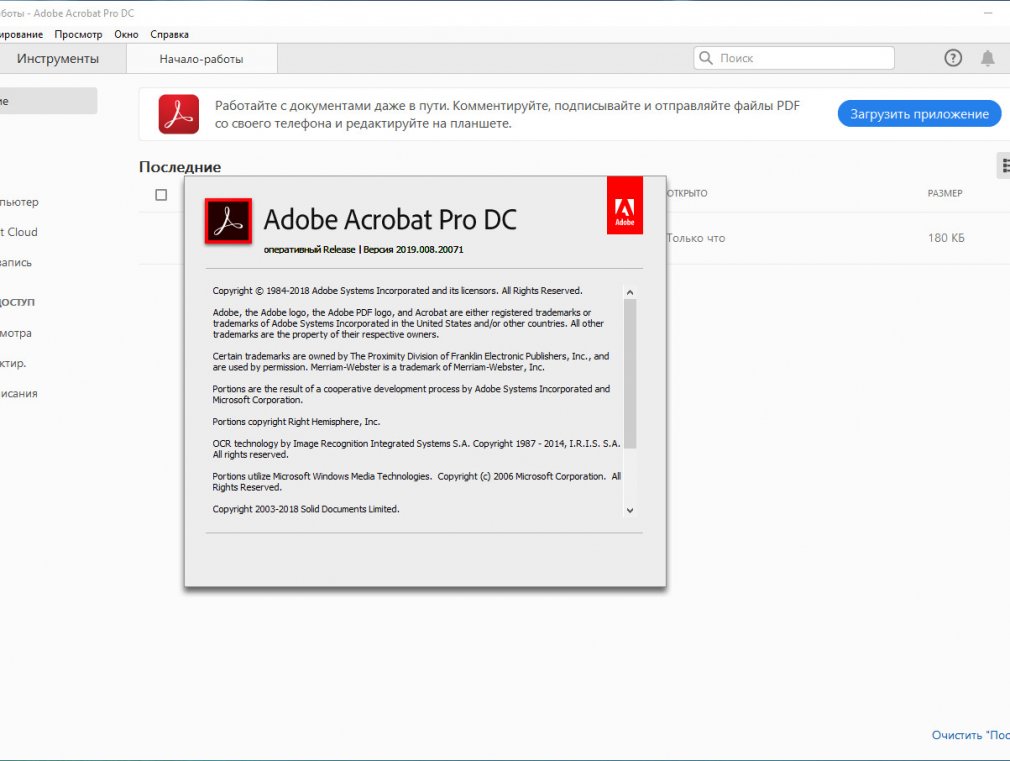Select the Cloud item in sidebar
This screenshot has height=761, width=1010.
click(x=19, y=232)
